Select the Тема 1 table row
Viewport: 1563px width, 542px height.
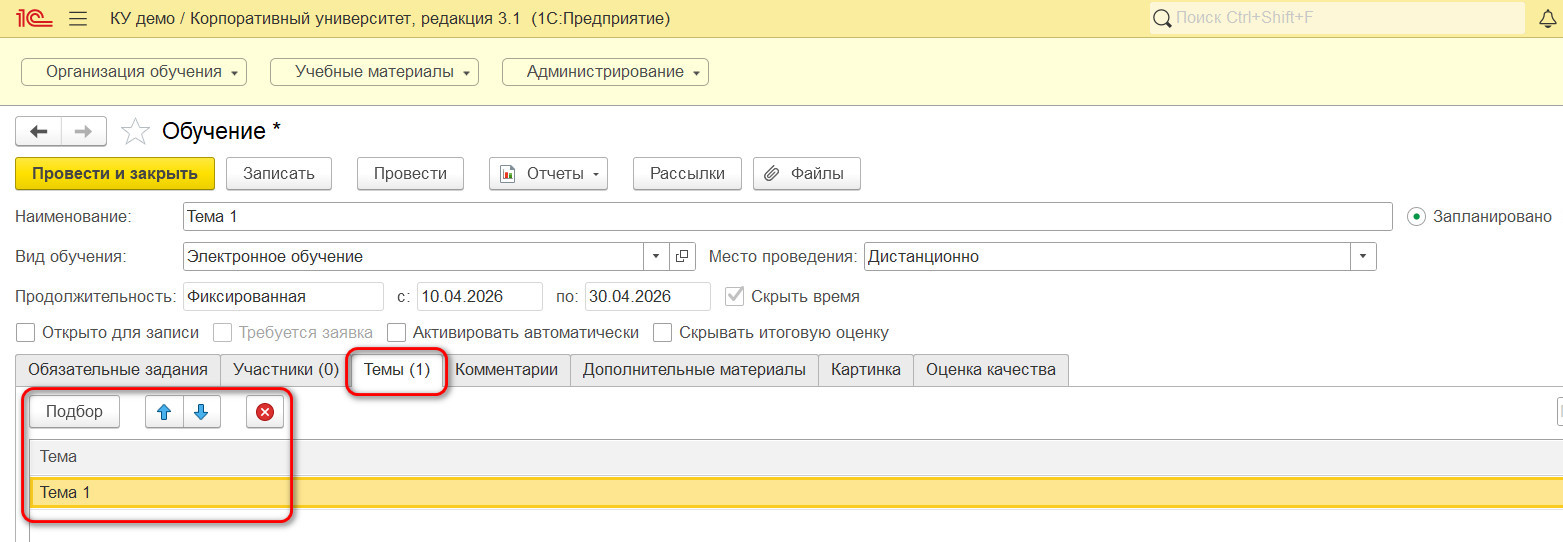click(x=796, y=492)
